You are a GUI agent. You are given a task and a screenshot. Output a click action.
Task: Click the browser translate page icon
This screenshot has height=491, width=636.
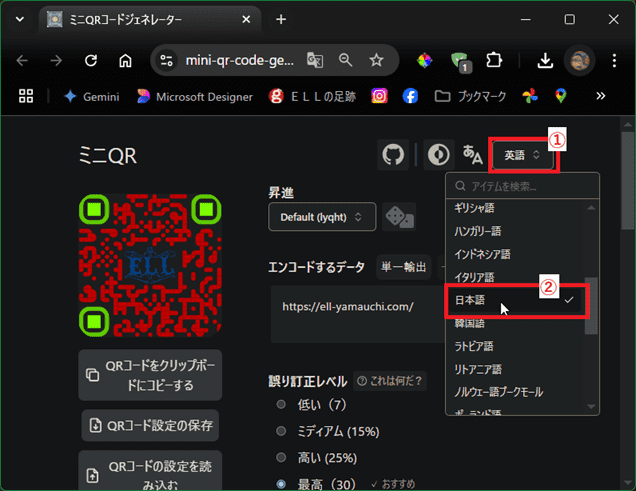[315, 60]
